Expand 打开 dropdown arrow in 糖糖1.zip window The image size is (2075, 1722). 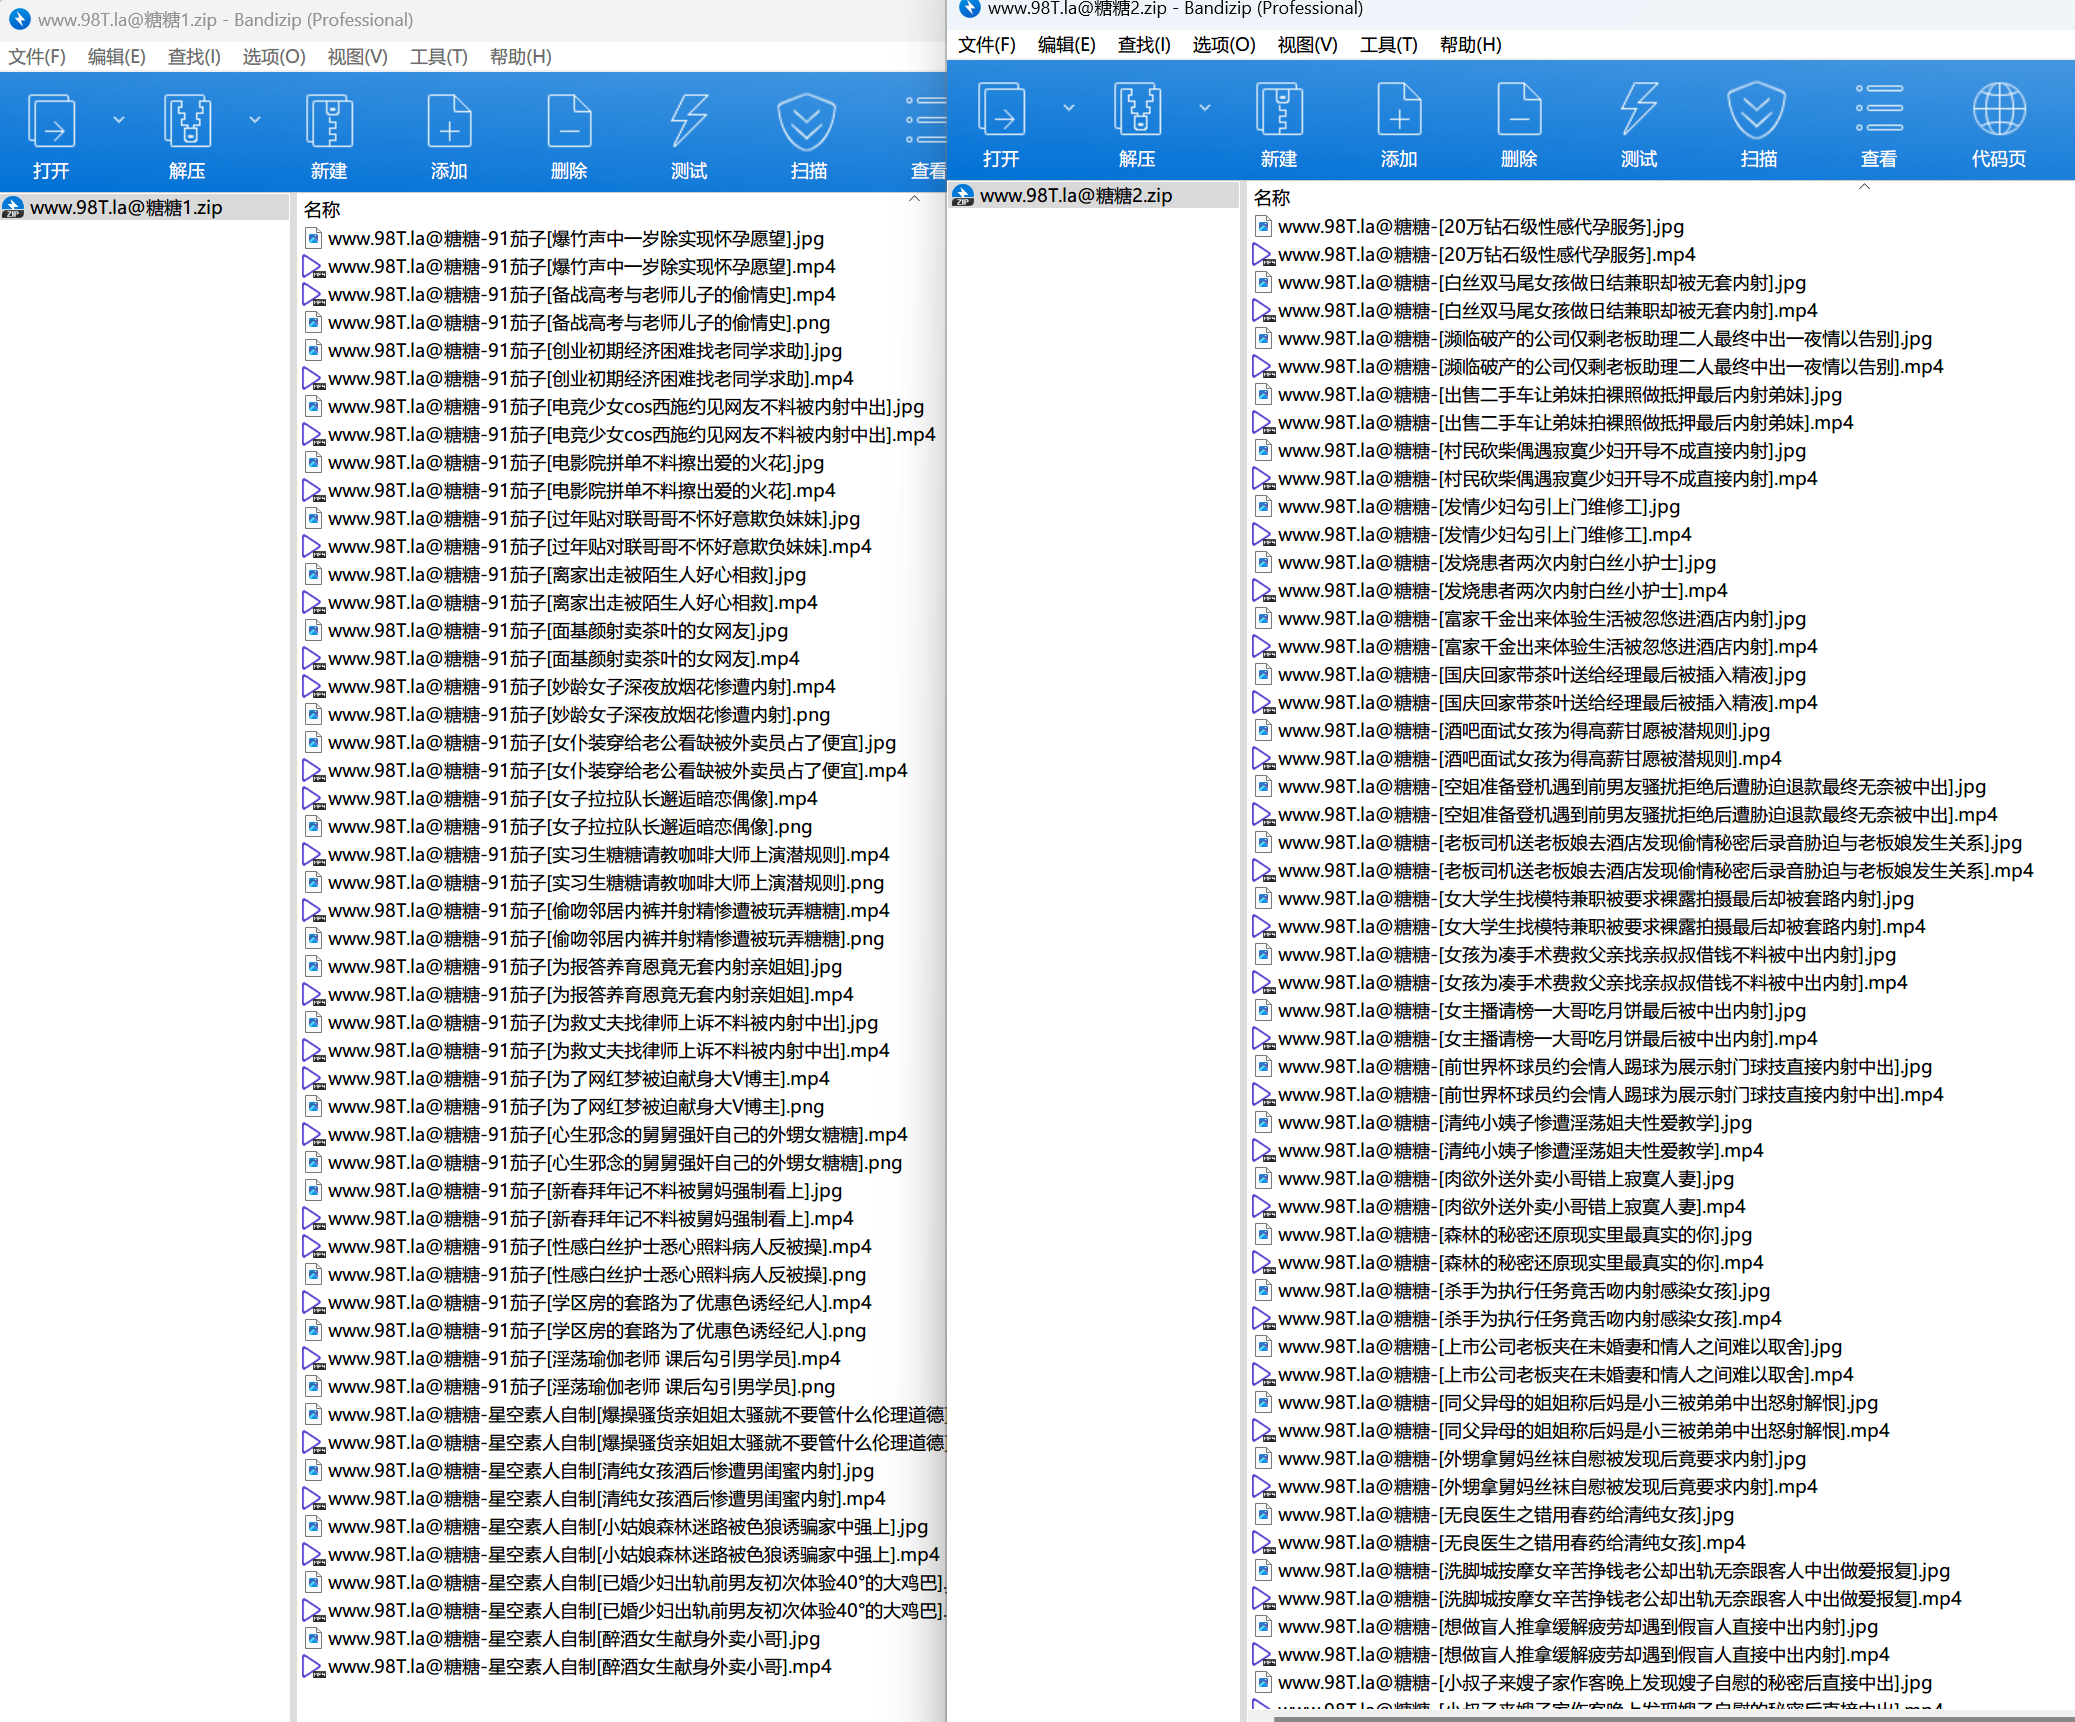coord(119,120)
